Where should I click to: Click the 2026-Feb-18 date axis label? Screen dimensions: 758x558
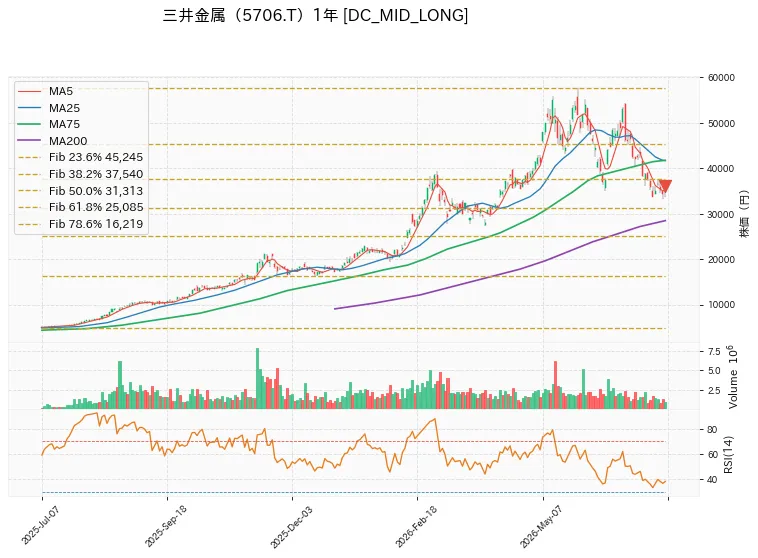tap(416, 526)
